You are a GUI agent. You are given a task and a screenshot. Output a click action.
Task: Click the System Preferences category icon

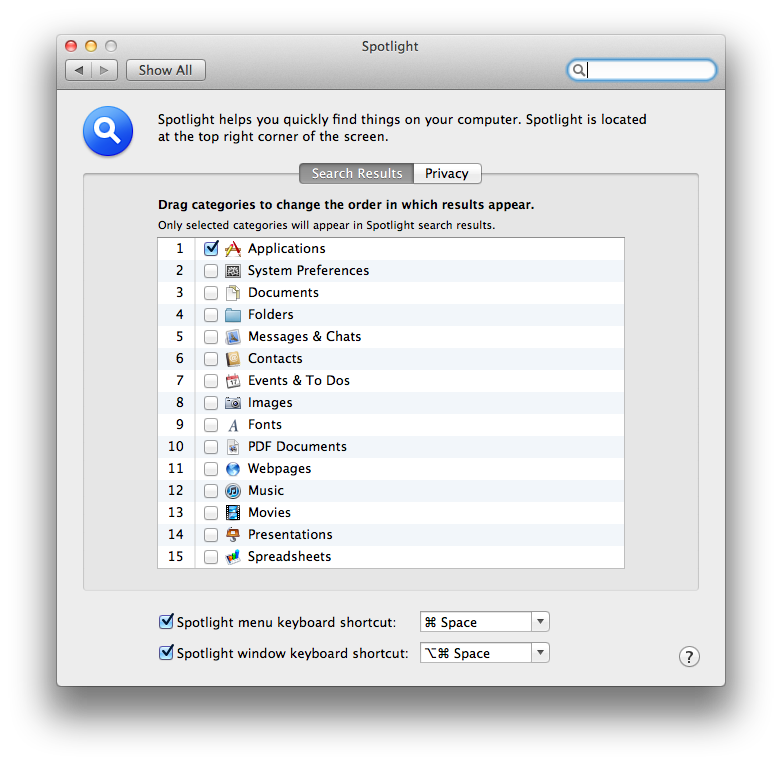click(x=233, y=271)
